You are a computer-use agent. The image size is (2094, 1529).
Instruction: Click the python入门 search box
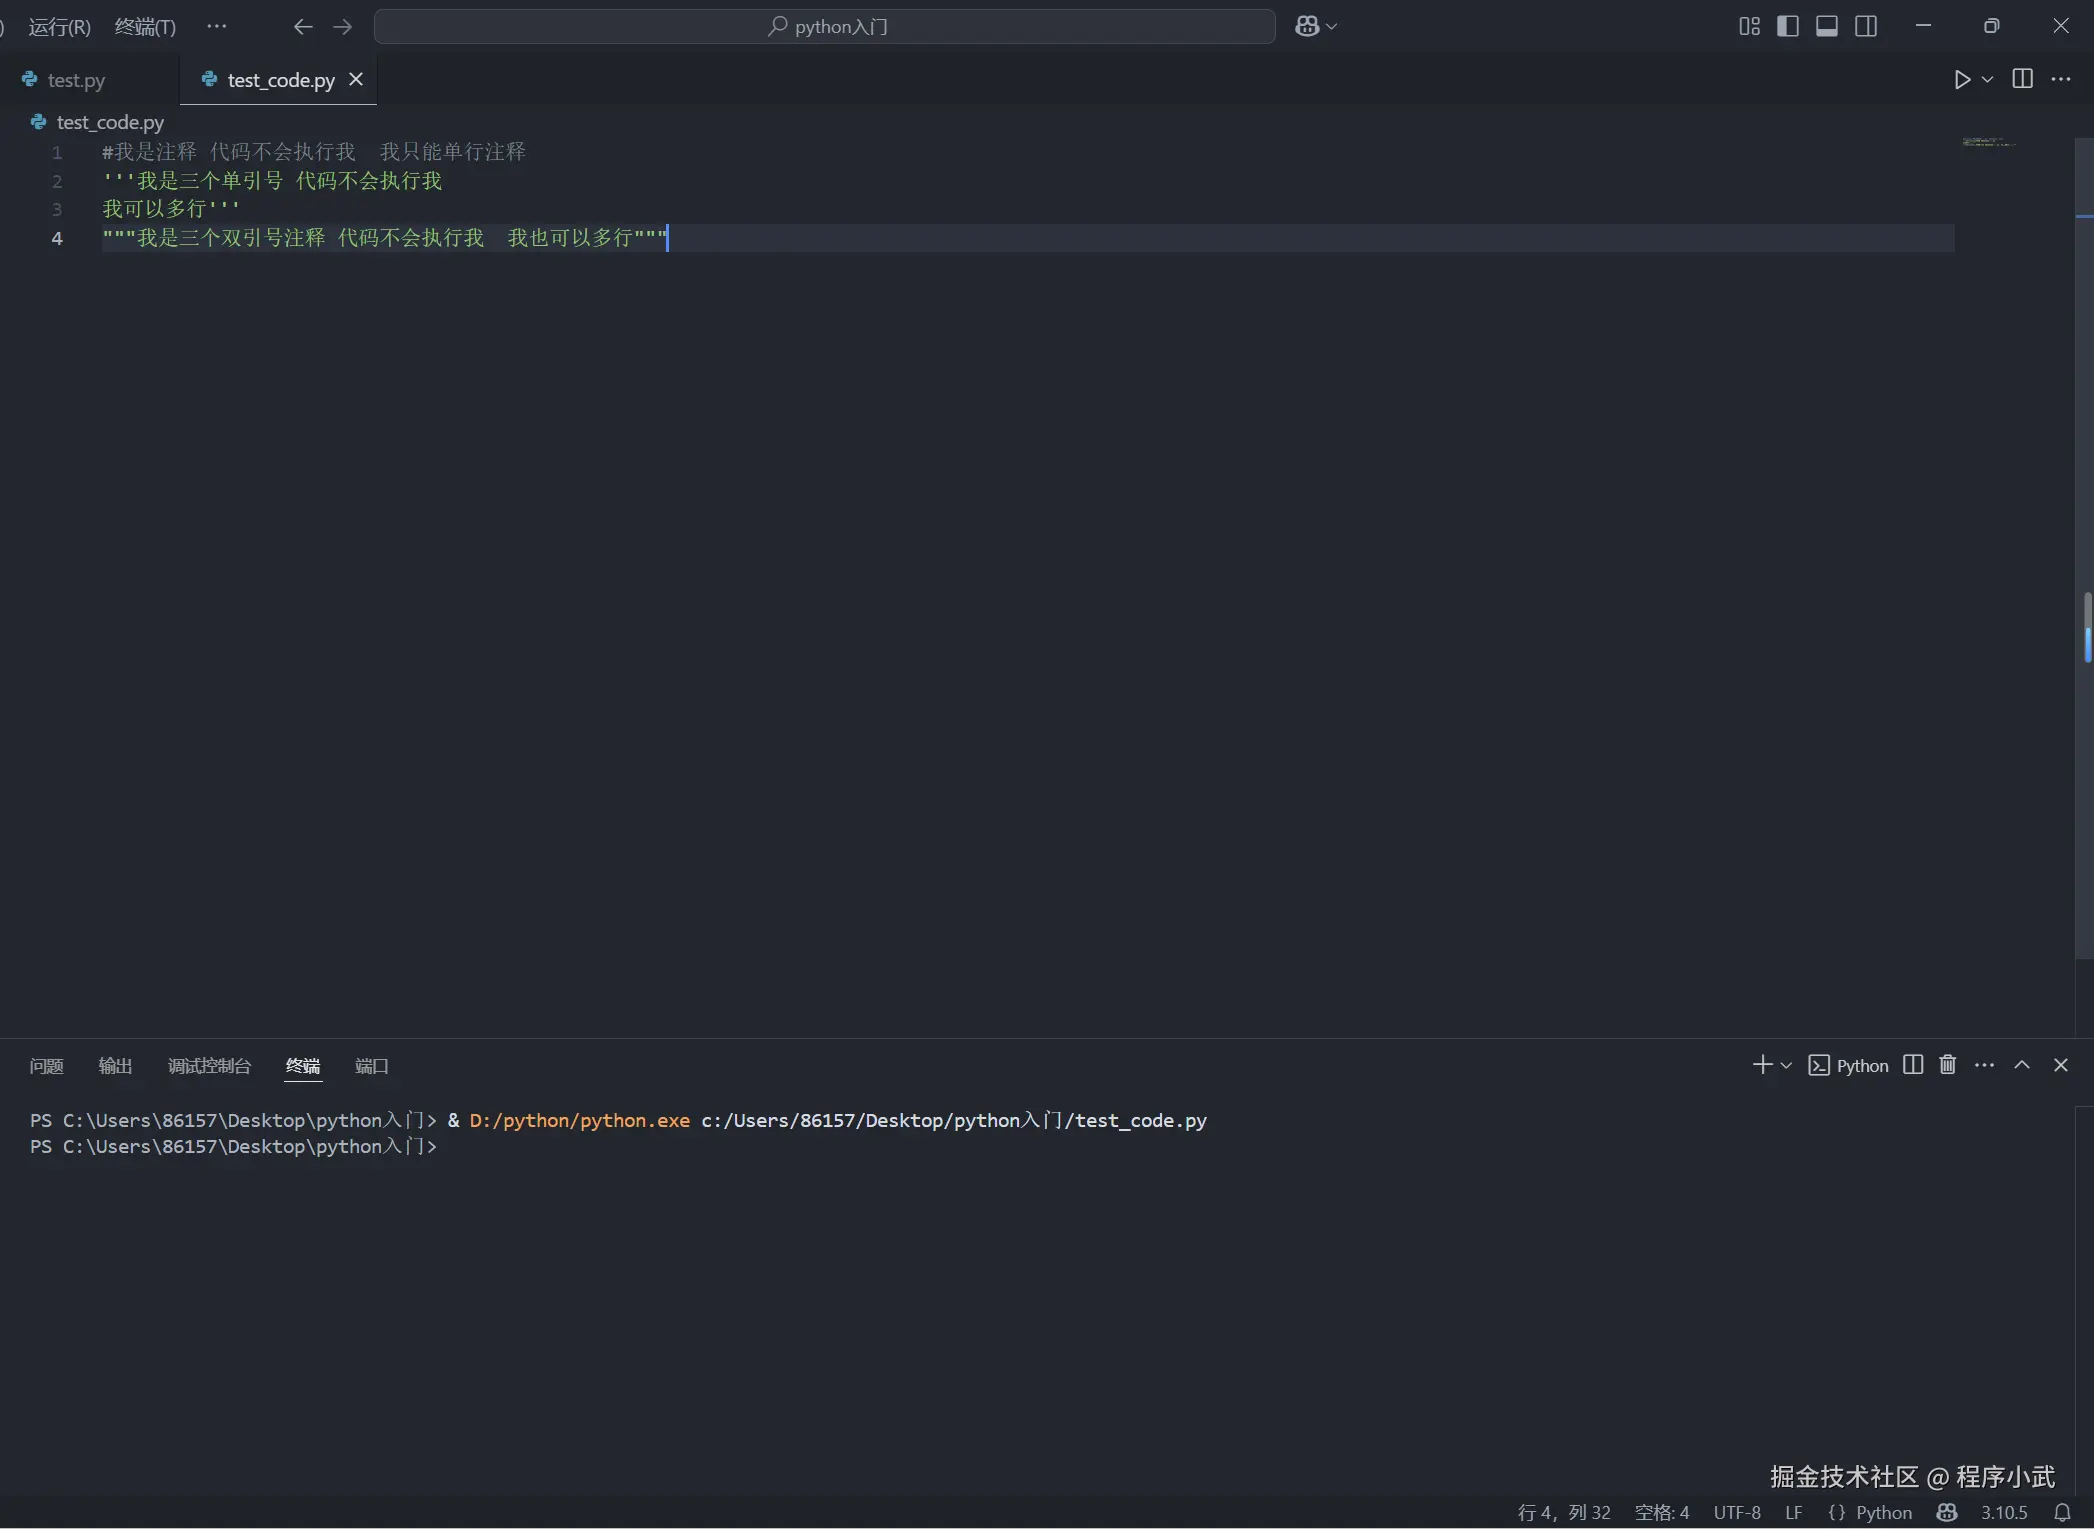825,27
